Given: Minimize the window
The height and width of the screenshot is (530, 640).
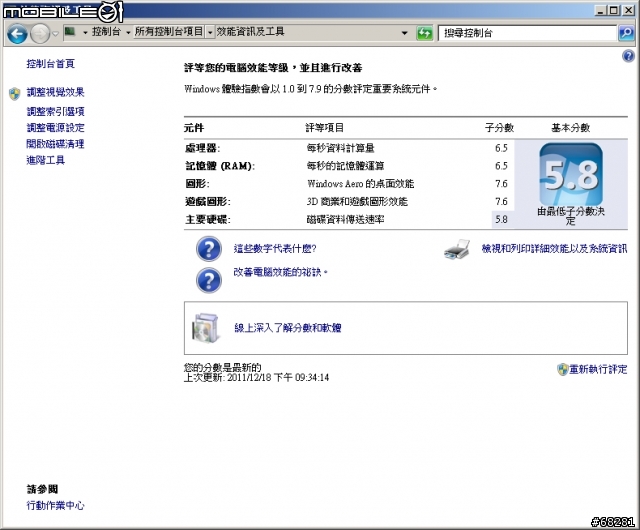Looking at the screenshot, I should pyautogui.click(x=600, y=11).
